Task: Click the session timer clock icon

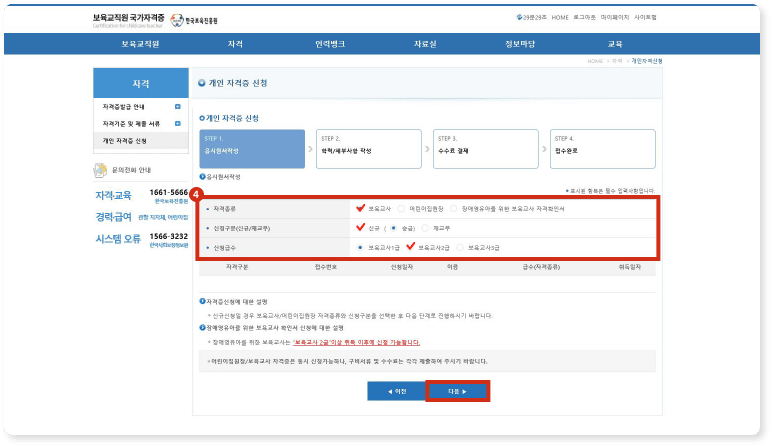Action: 519,17
